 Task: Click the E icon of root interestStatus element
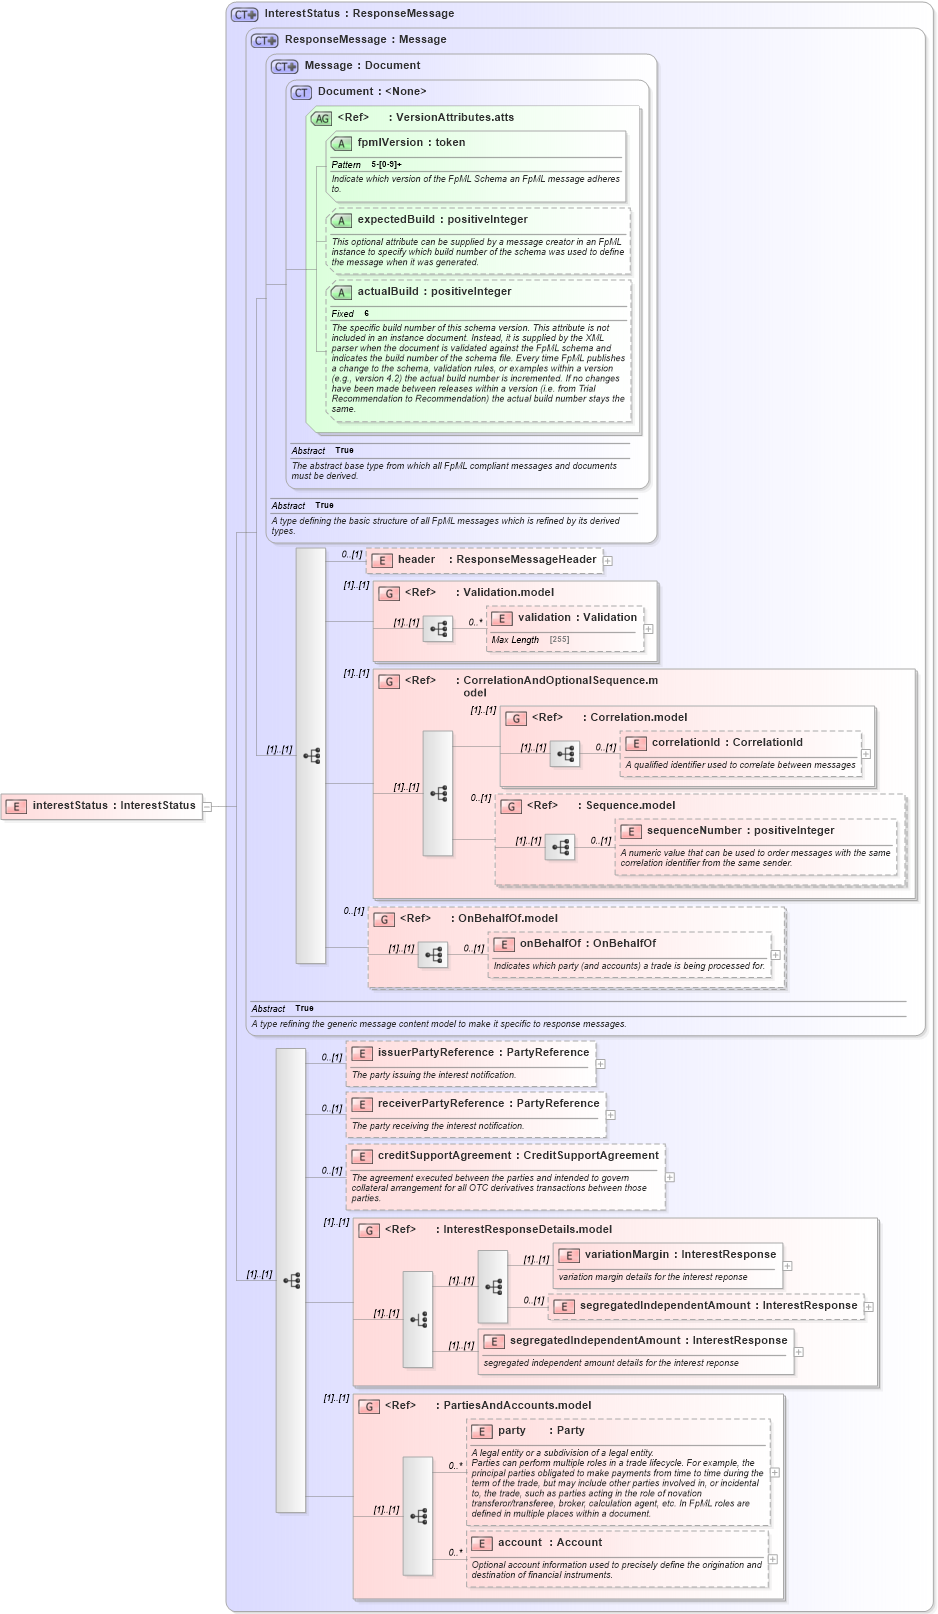16,806
